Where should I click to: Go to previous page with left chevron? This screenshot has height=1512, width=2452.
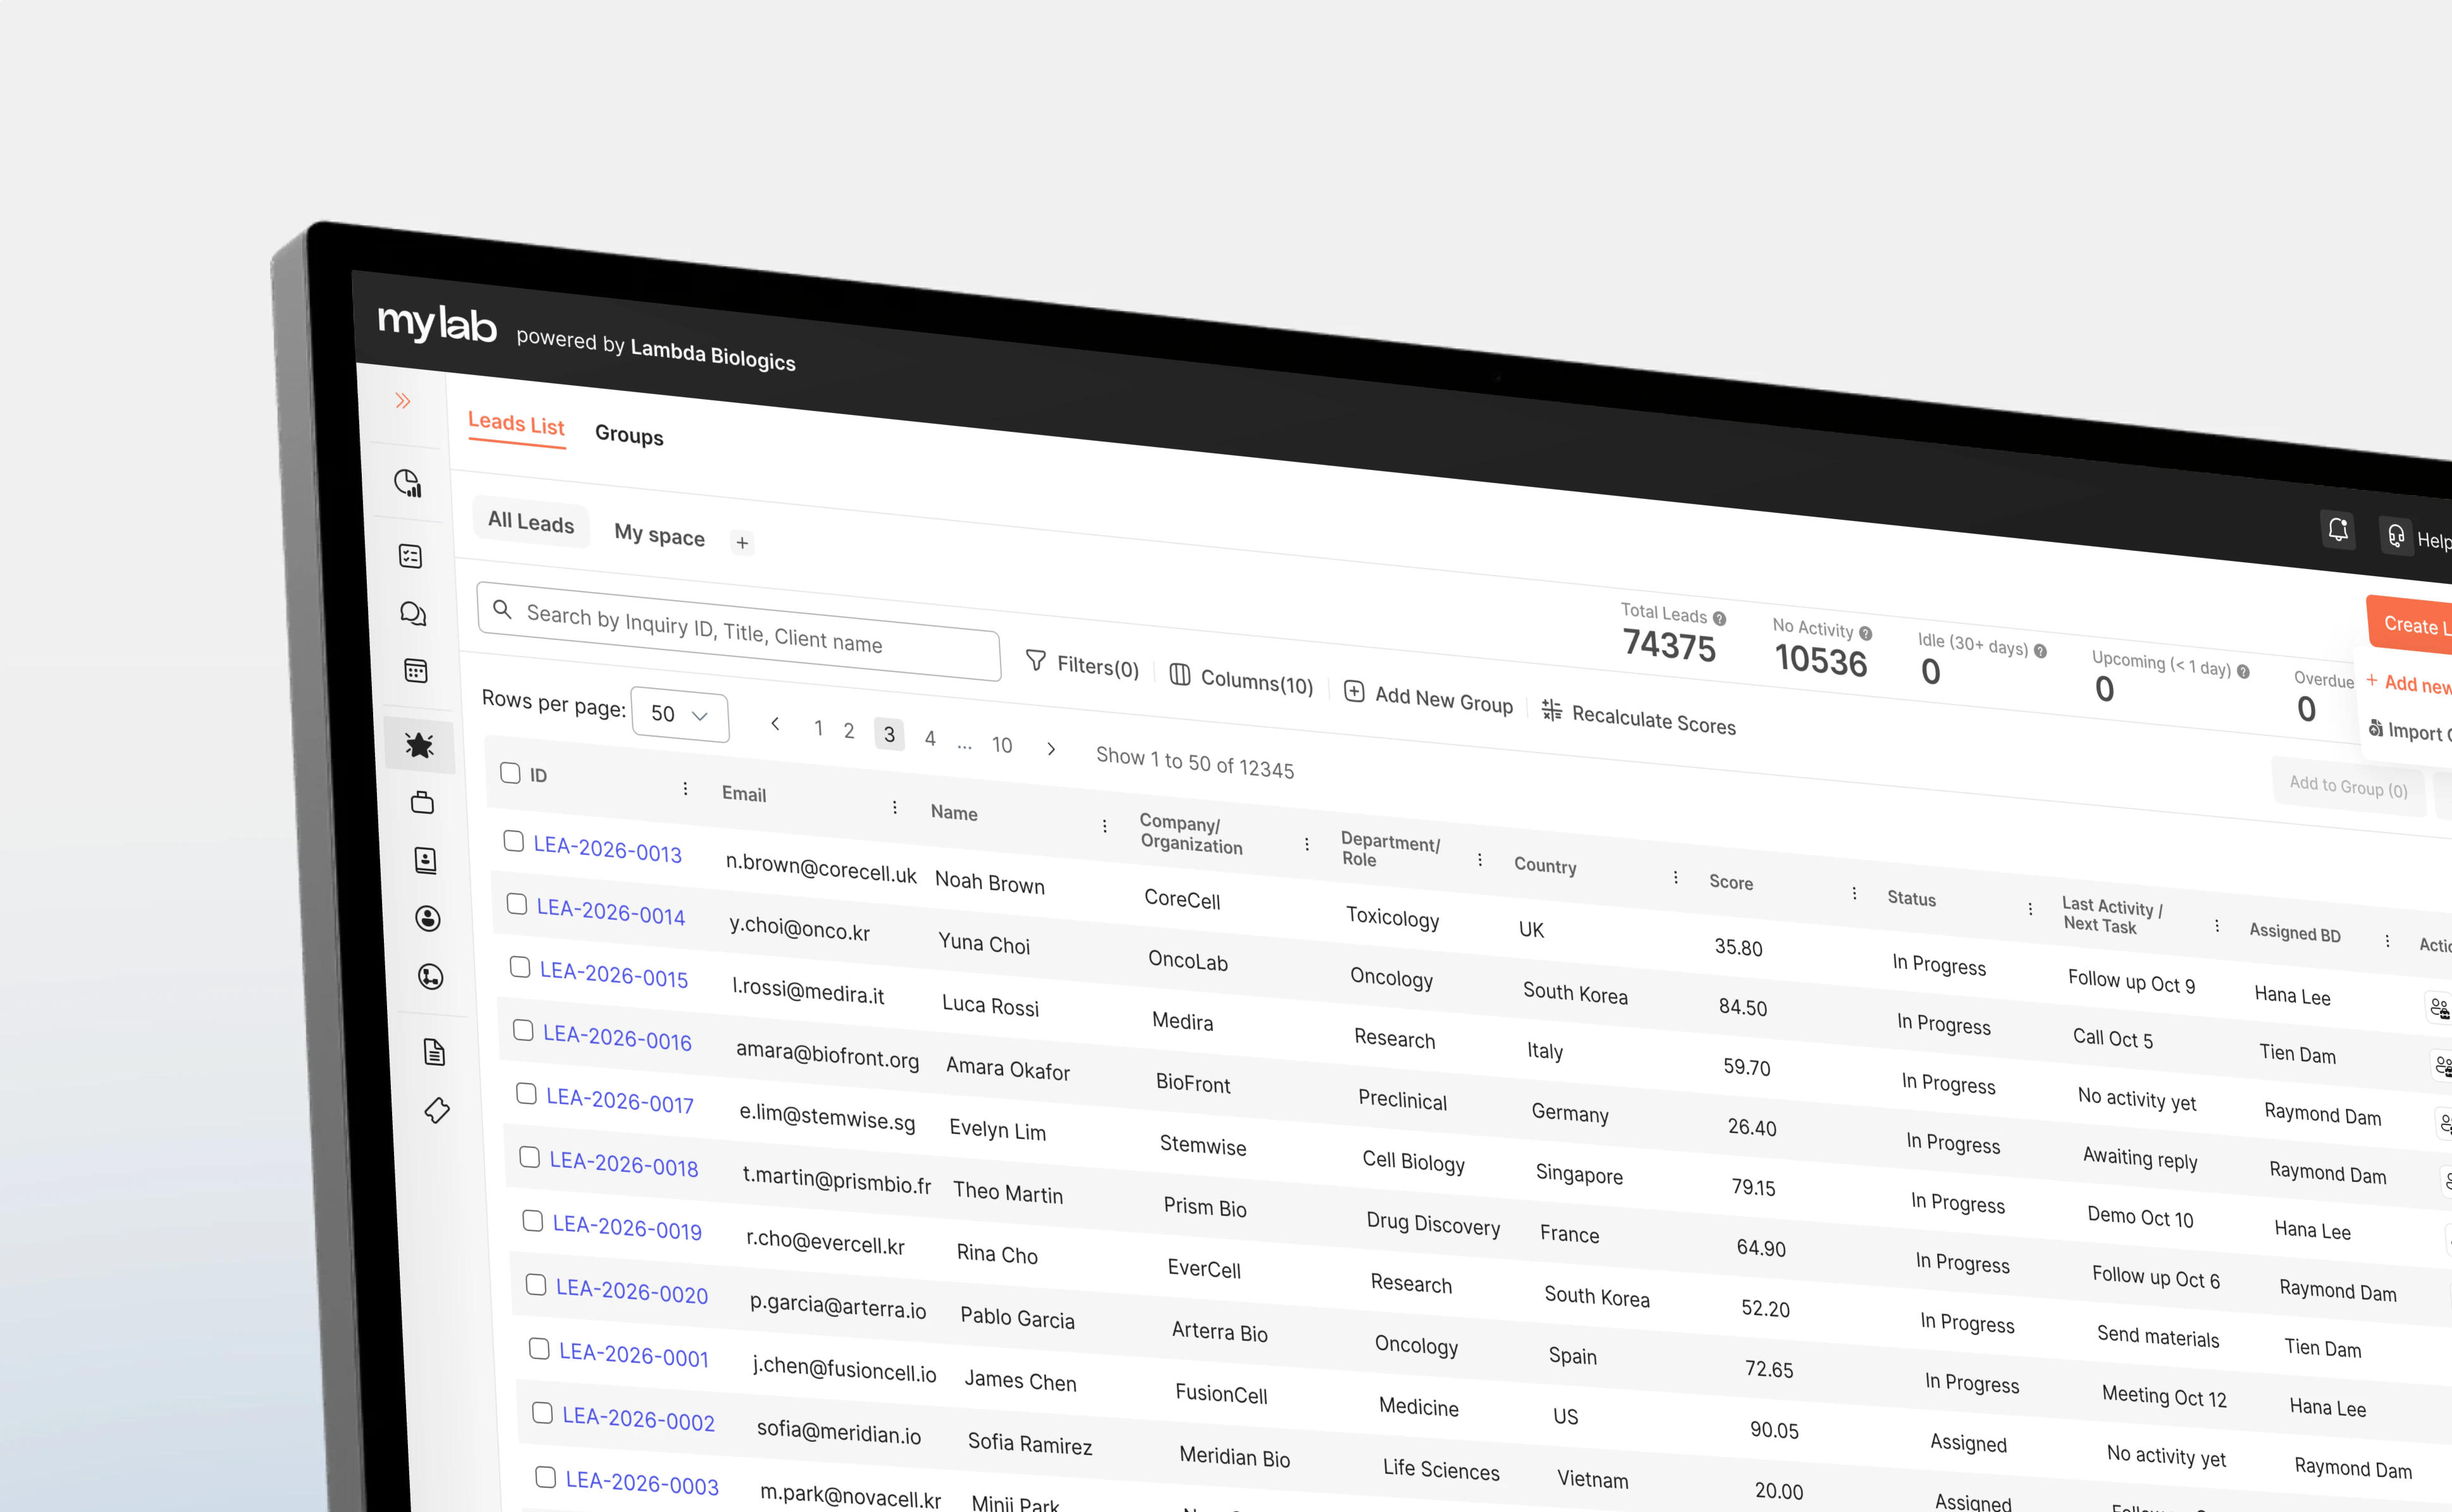pyautogui.click(x=775, y=723)
